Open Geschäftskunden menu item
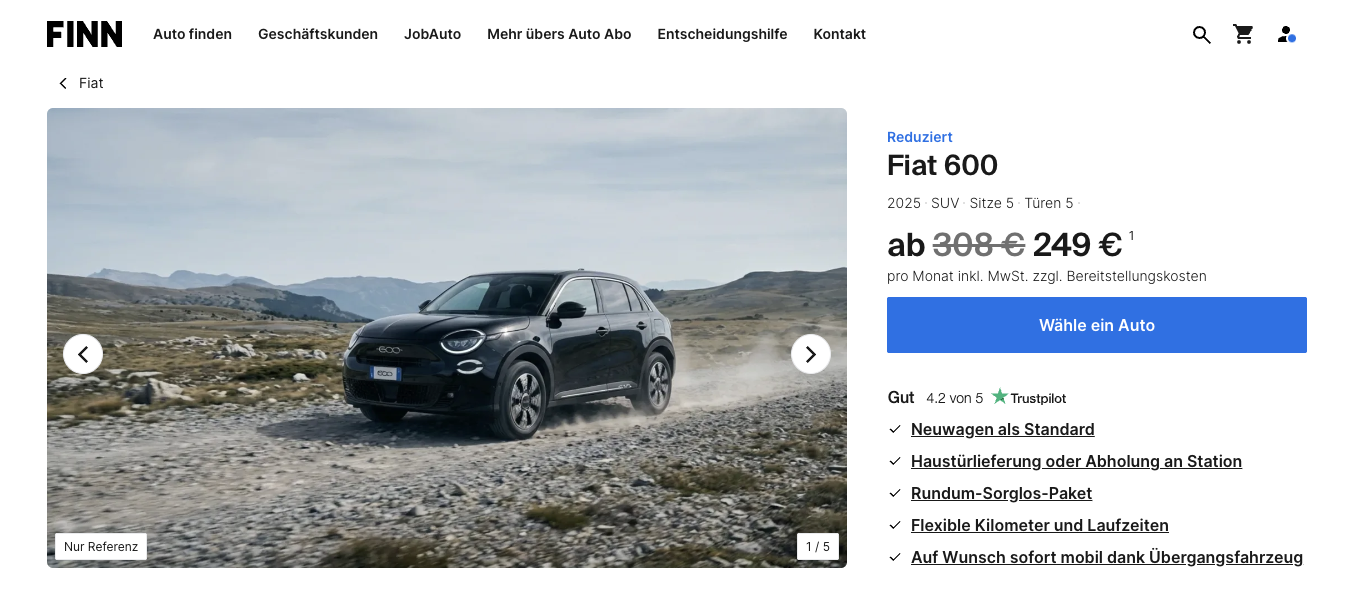 point(318,34)
